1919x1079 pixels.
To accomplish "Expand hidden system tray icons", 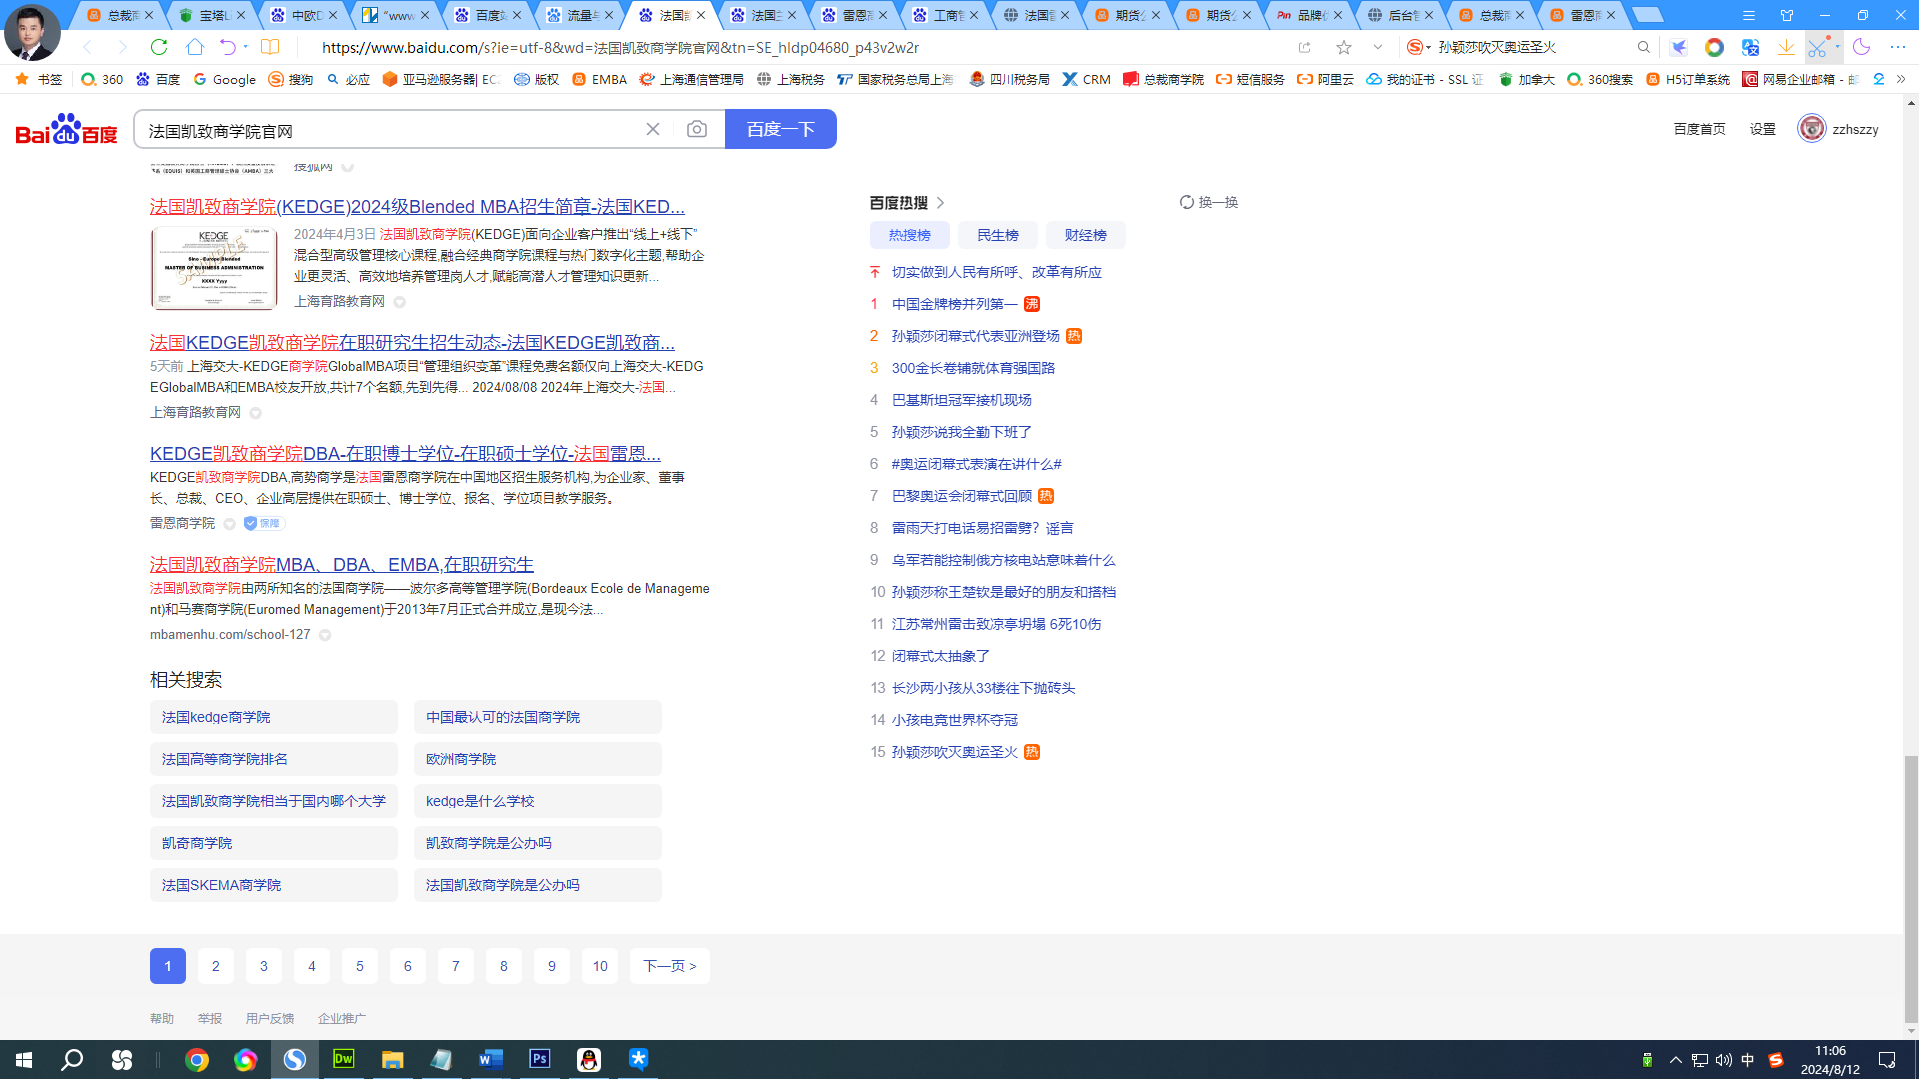I will 1675,1059.
